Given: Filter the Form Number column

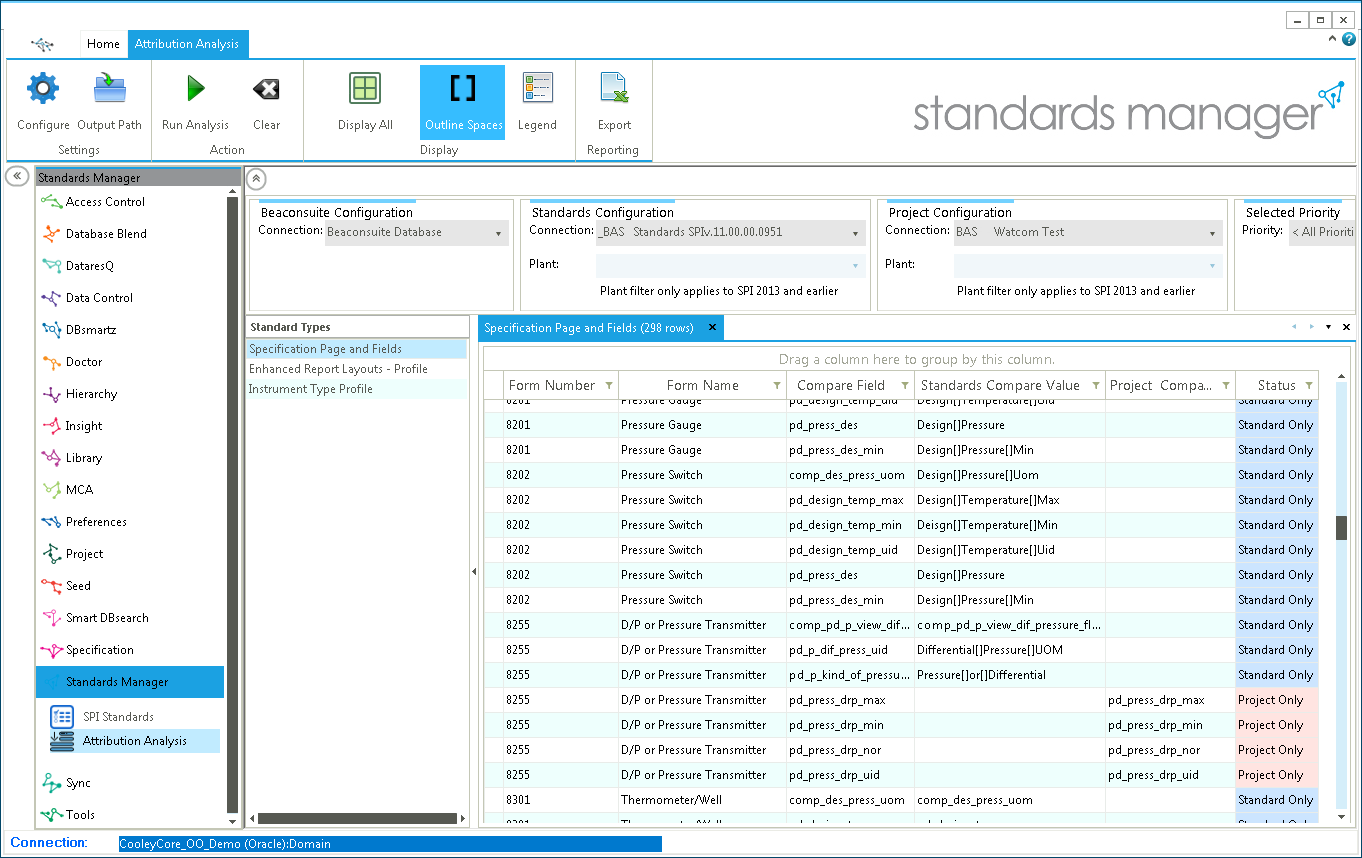Looking at the screenshot, I should point(608,386).
